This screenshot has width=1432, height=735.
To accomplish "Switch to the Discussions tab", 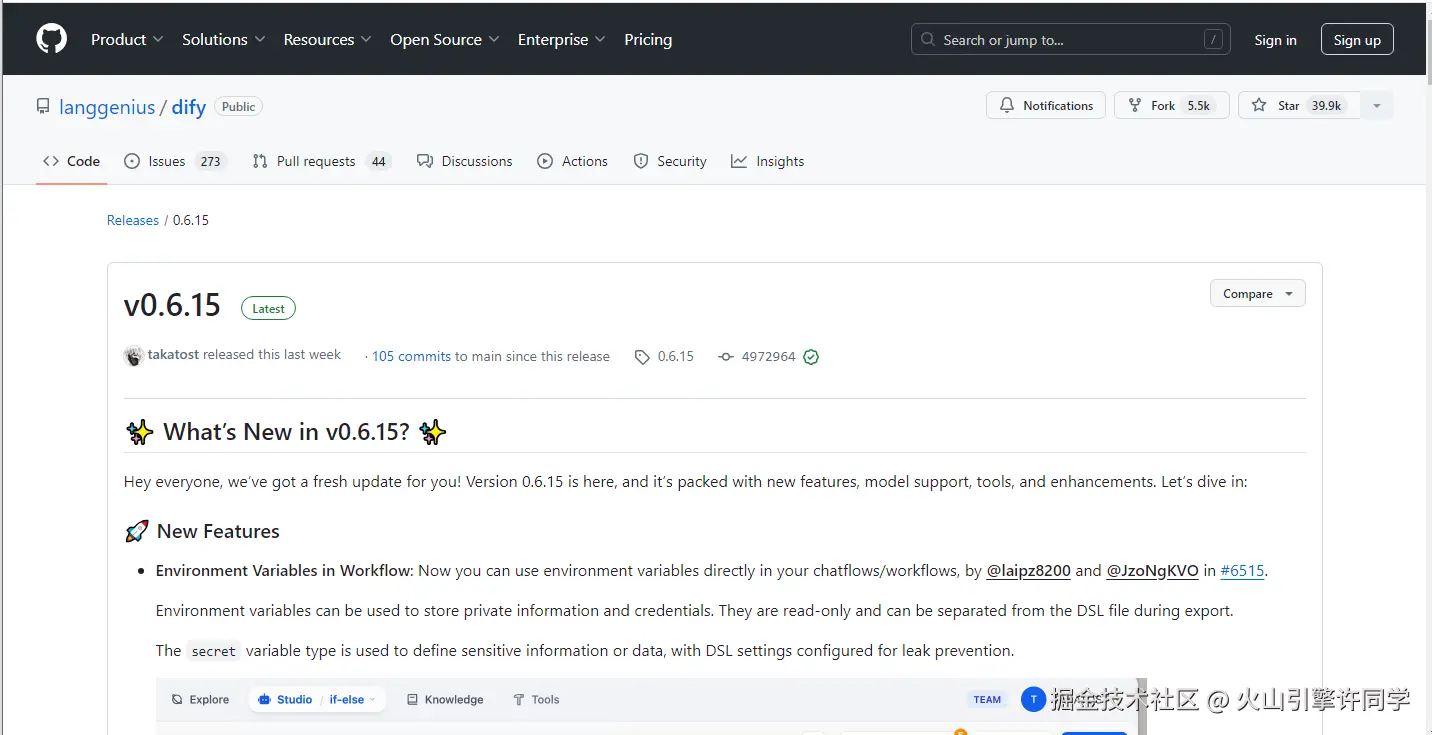I will (x=464, y=161).
